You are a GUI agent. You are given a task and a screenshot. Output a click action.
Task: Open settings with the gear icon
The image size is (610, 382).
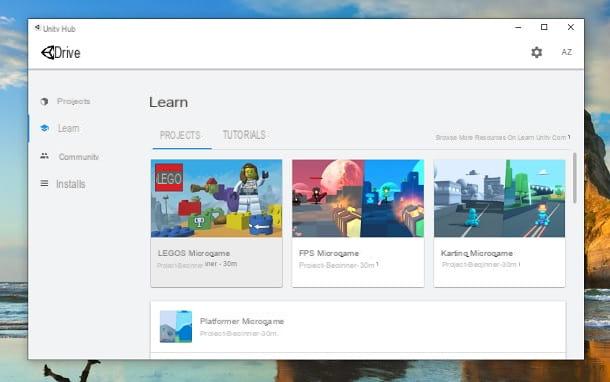(x=536, y=52)
